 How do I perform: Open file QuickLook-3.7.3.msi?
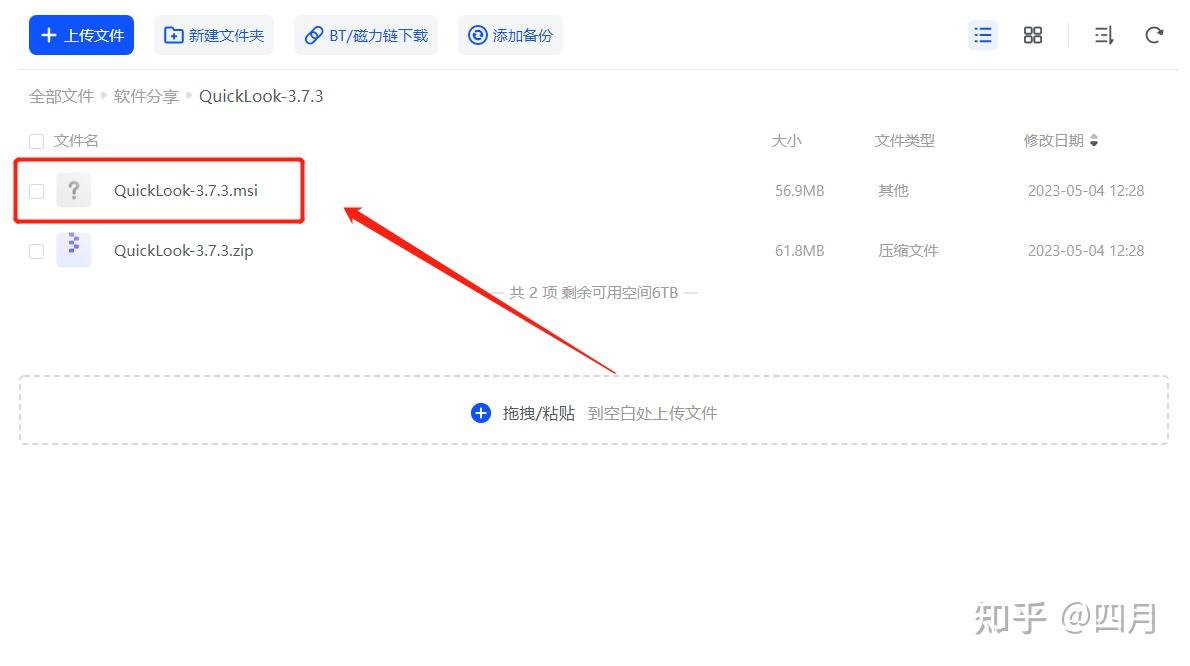click(186, 190)
